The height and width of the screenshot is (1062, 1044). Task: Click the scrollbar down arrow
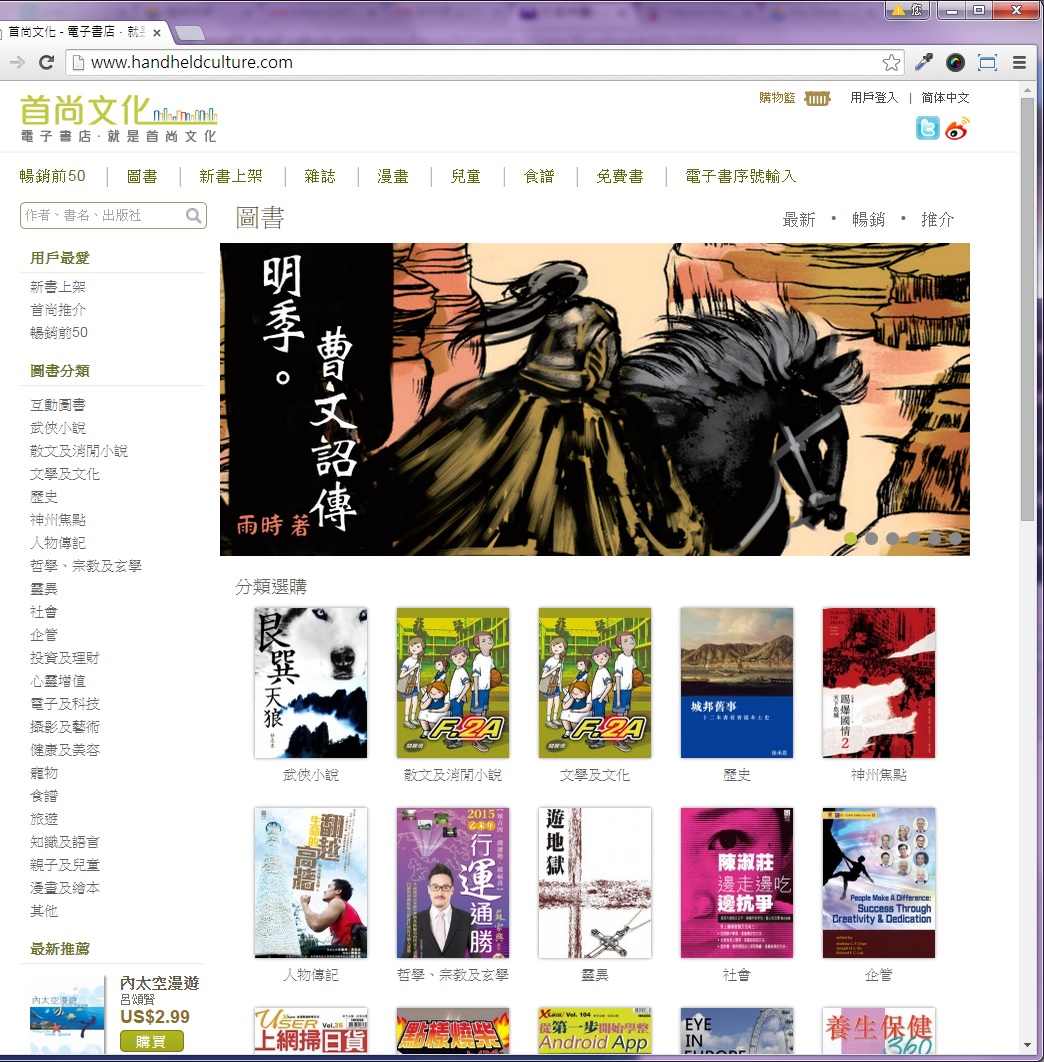pos(1027,1044)
